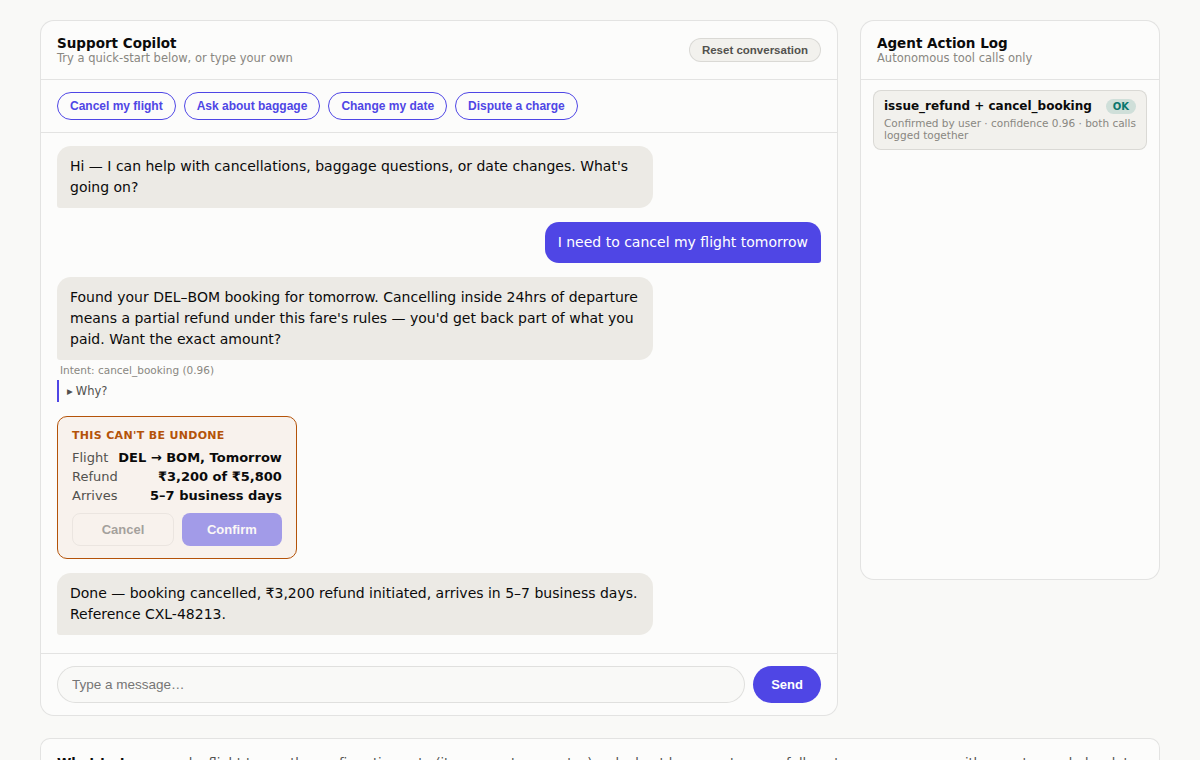This screenshot has width=1200, height=760.
Task: Click Cancel in the confirmation card
Action: pos(123,530)
